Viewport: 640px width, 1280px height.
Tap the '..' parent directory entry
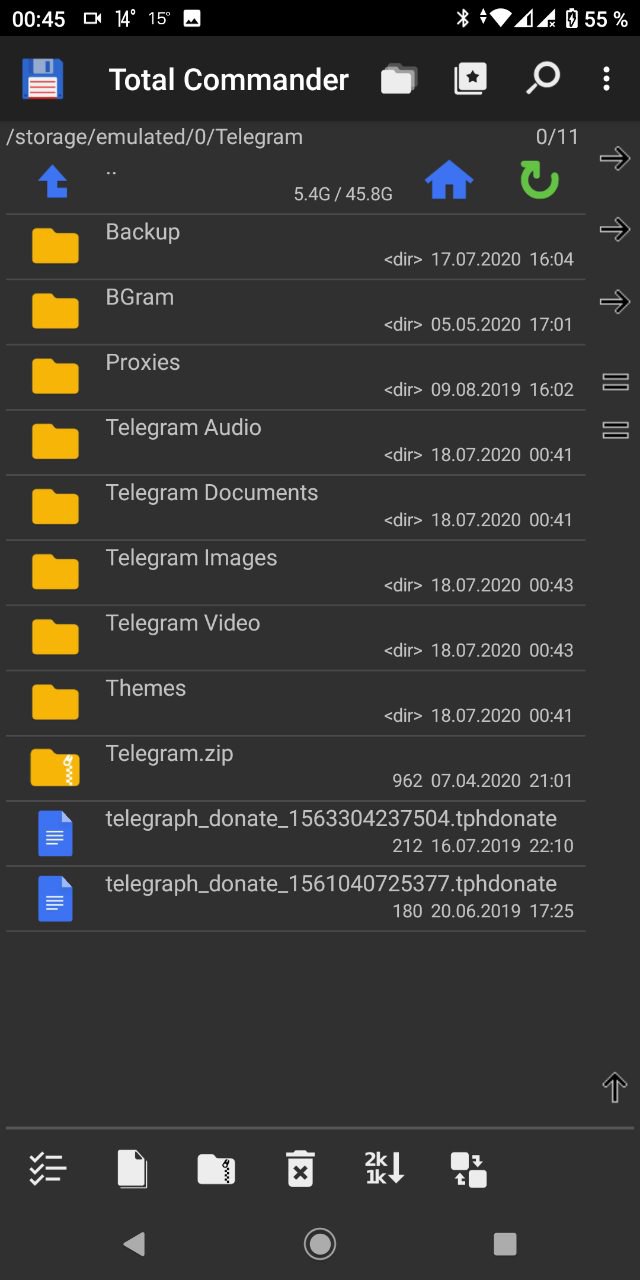pos(111,171)
